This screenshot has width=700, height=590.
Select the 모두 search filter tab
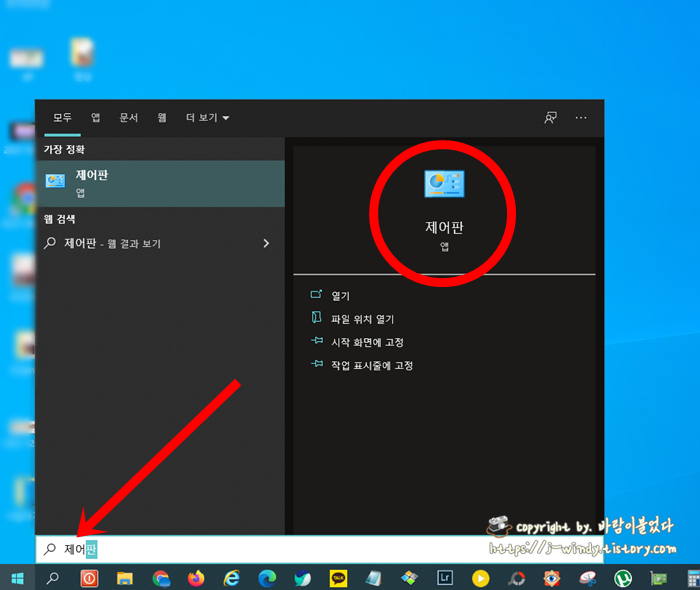point(62,117)
